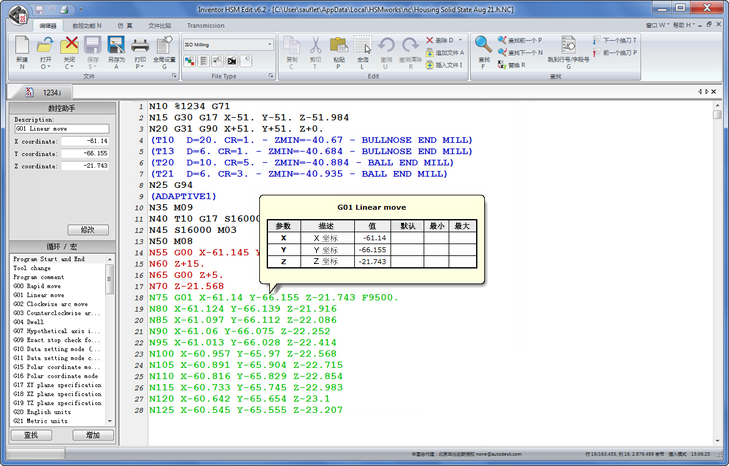This screenshot has width=729, height=466.
Task: Select 'G04 Dwell' in cycle list
Action: coord(29,322)
